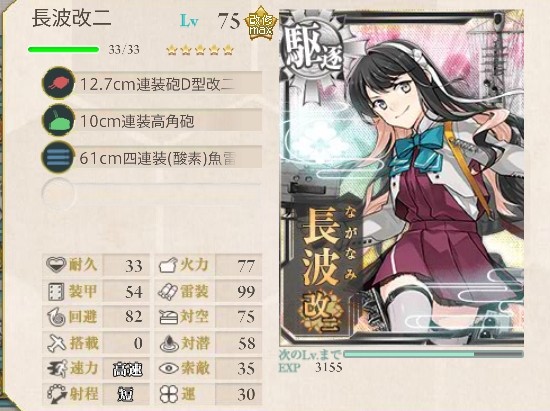Select the empty fourth equipment slot

(152, 194)
